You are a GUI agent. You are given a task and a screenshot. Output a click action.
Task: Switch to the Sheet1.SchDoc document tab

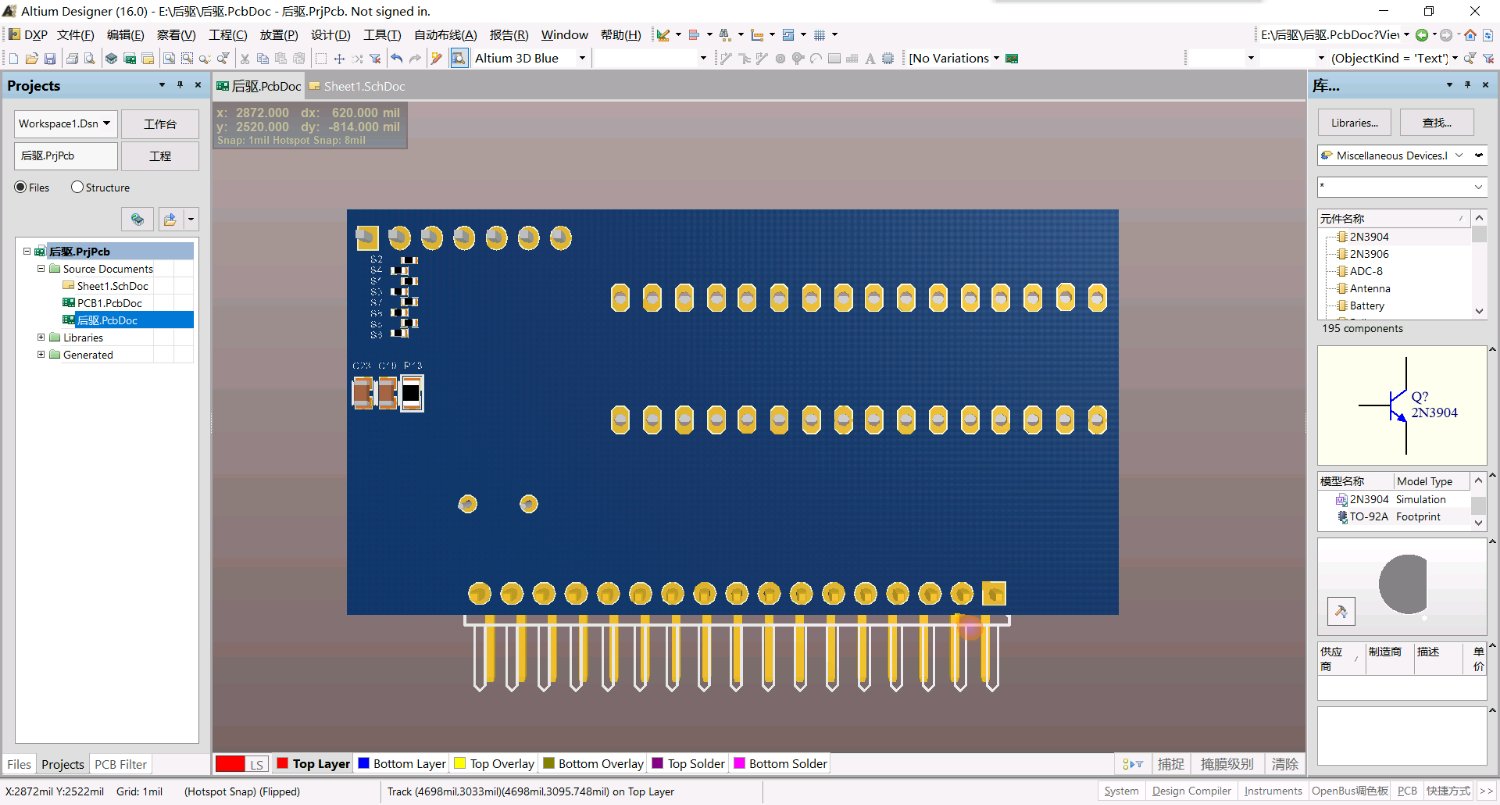(363, 87)
